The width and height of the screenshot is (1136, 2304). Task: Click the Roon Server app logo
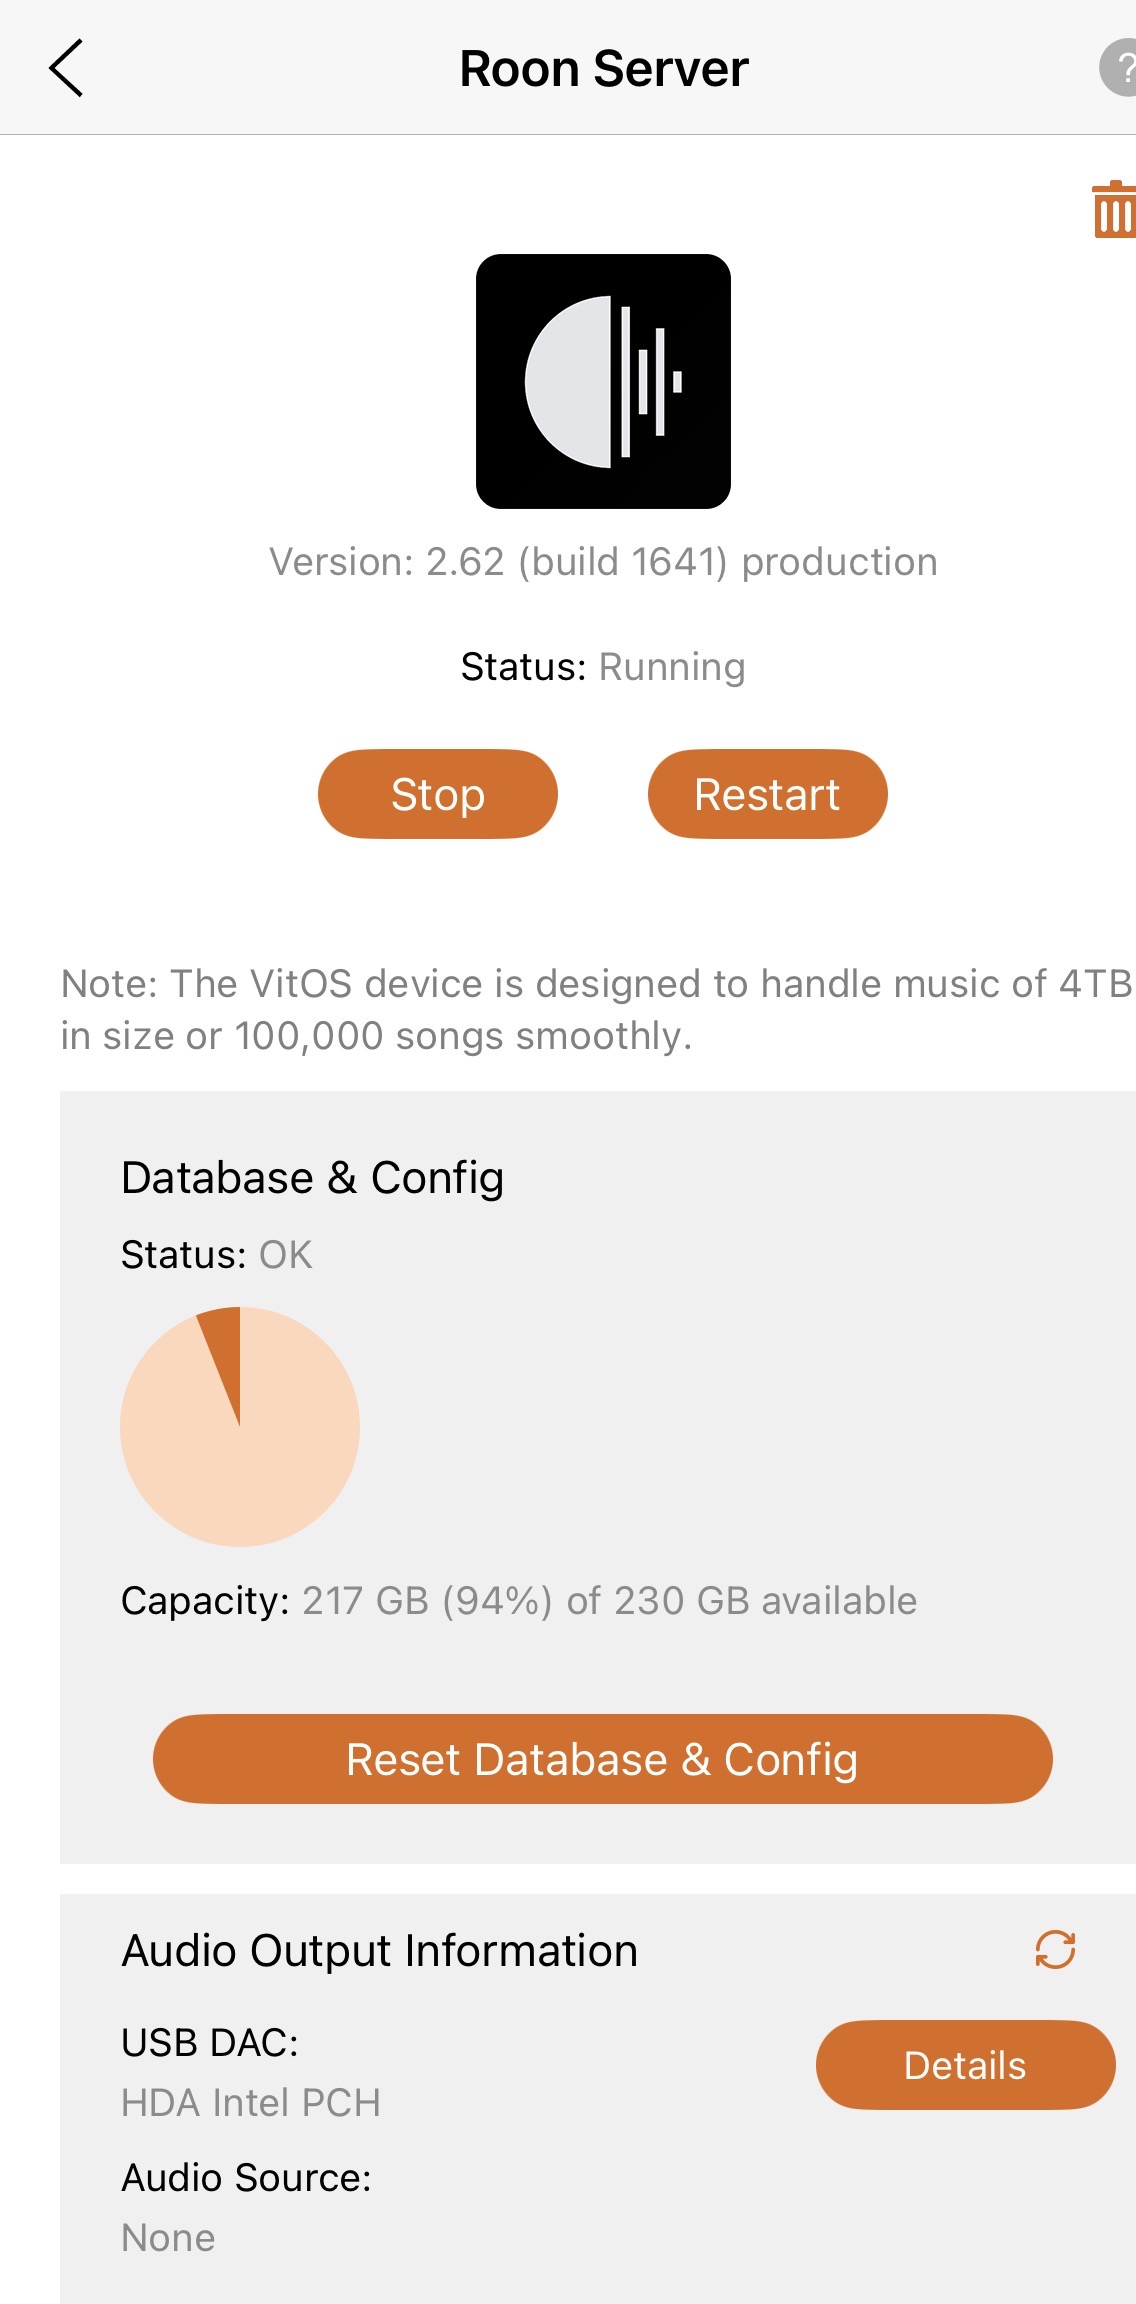point(603,381)
